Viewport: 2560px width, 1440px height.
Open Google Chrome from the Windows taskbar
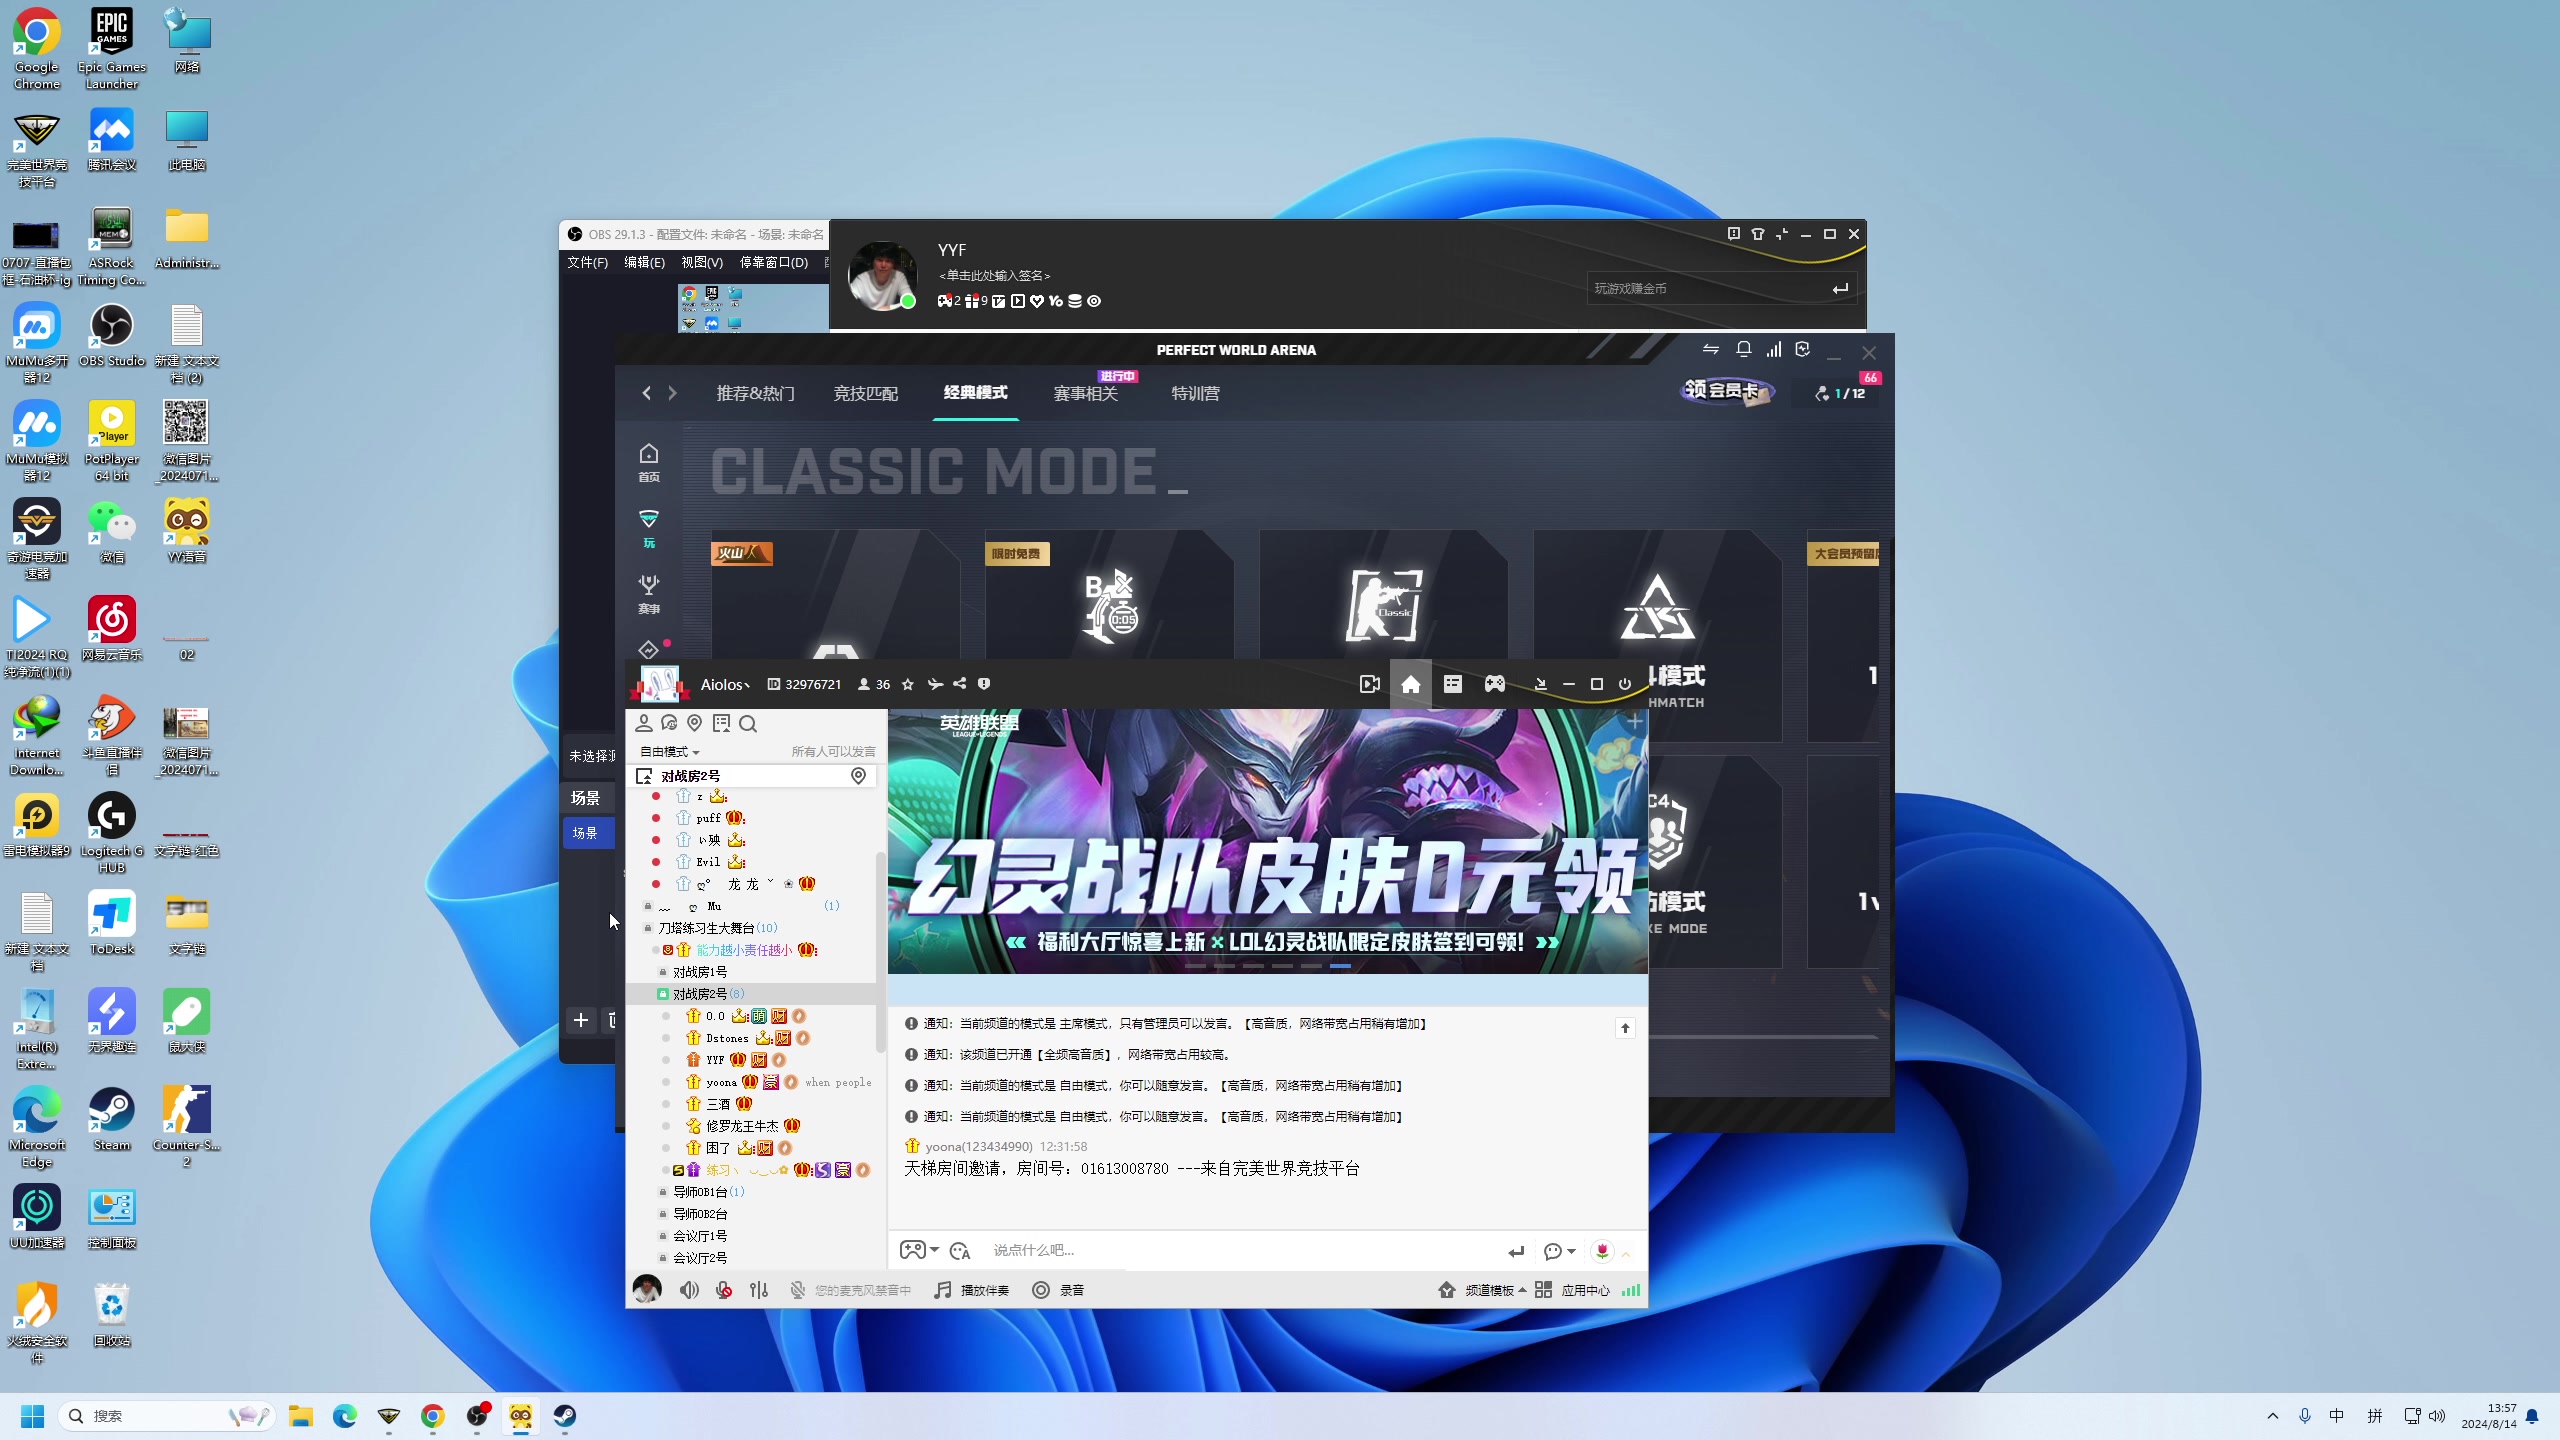point(433,1416)
